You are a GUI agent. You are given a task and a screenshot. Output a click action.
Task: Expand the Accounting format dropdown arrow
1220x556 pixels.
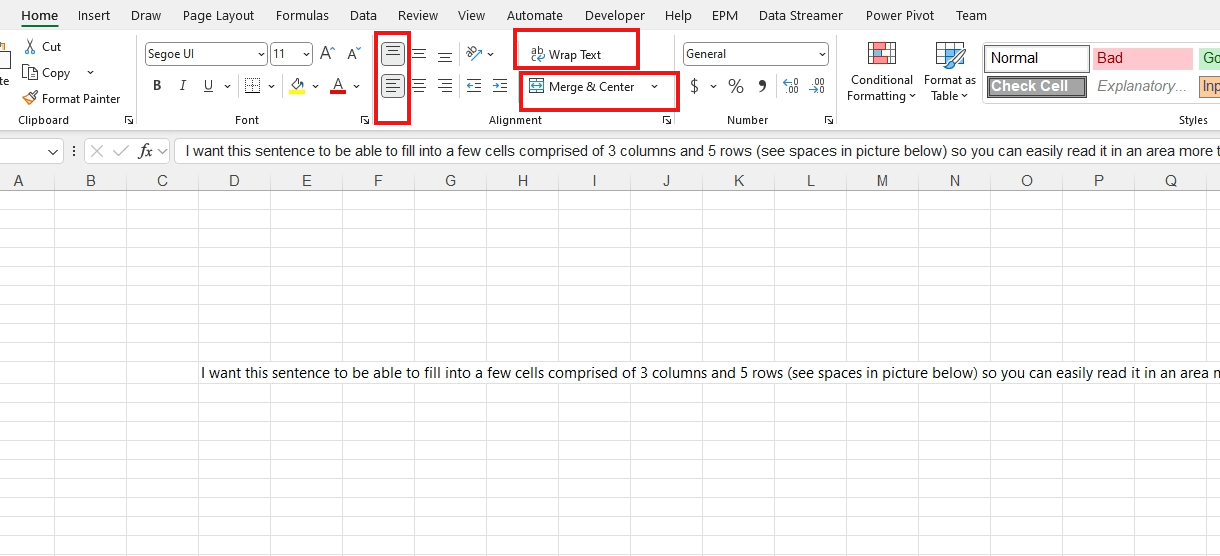pos(713,86)
